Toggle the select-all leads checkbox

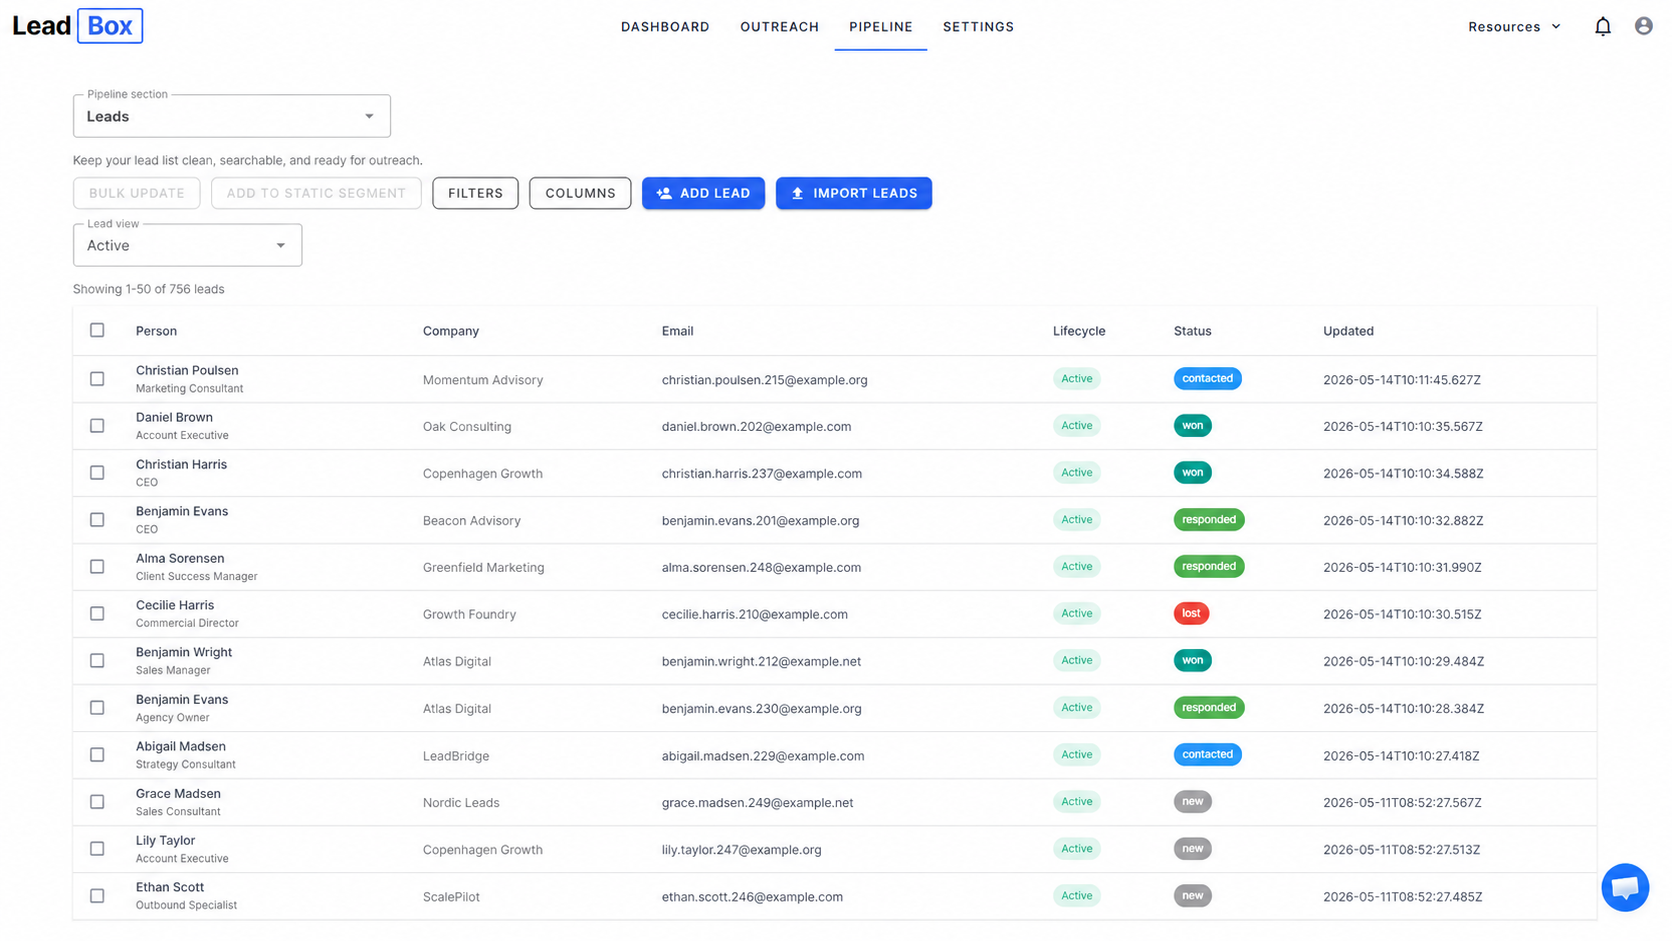click(97, 330)
